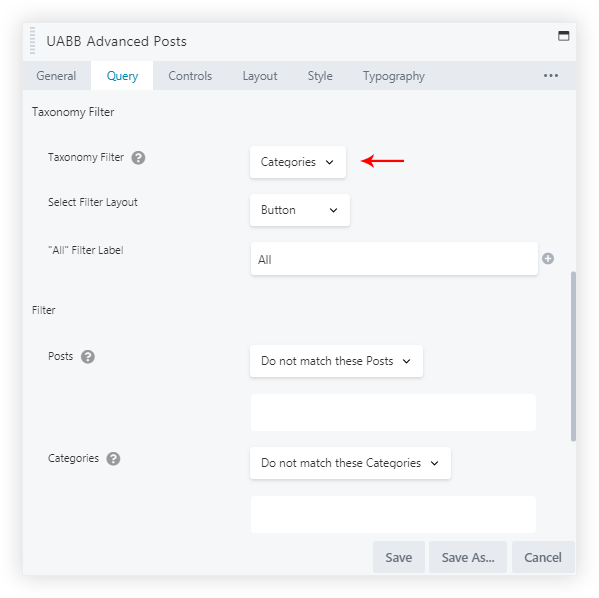Switch to the General tab
This screenshot has width=599, height=598.
coord(57,76)
